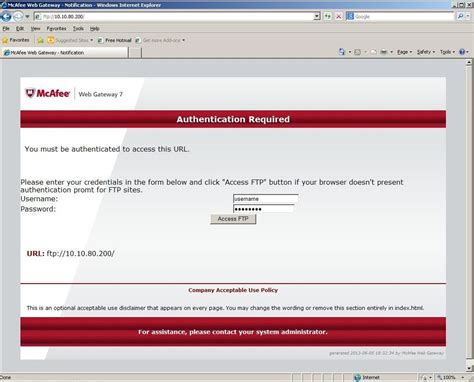Select the McAfee Web Gateway - Notification tab

(x=65, y=52)
